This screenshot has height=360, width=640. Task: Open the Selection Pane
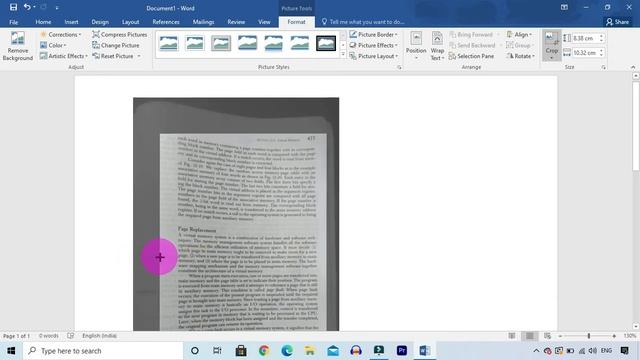pos(471,56)
